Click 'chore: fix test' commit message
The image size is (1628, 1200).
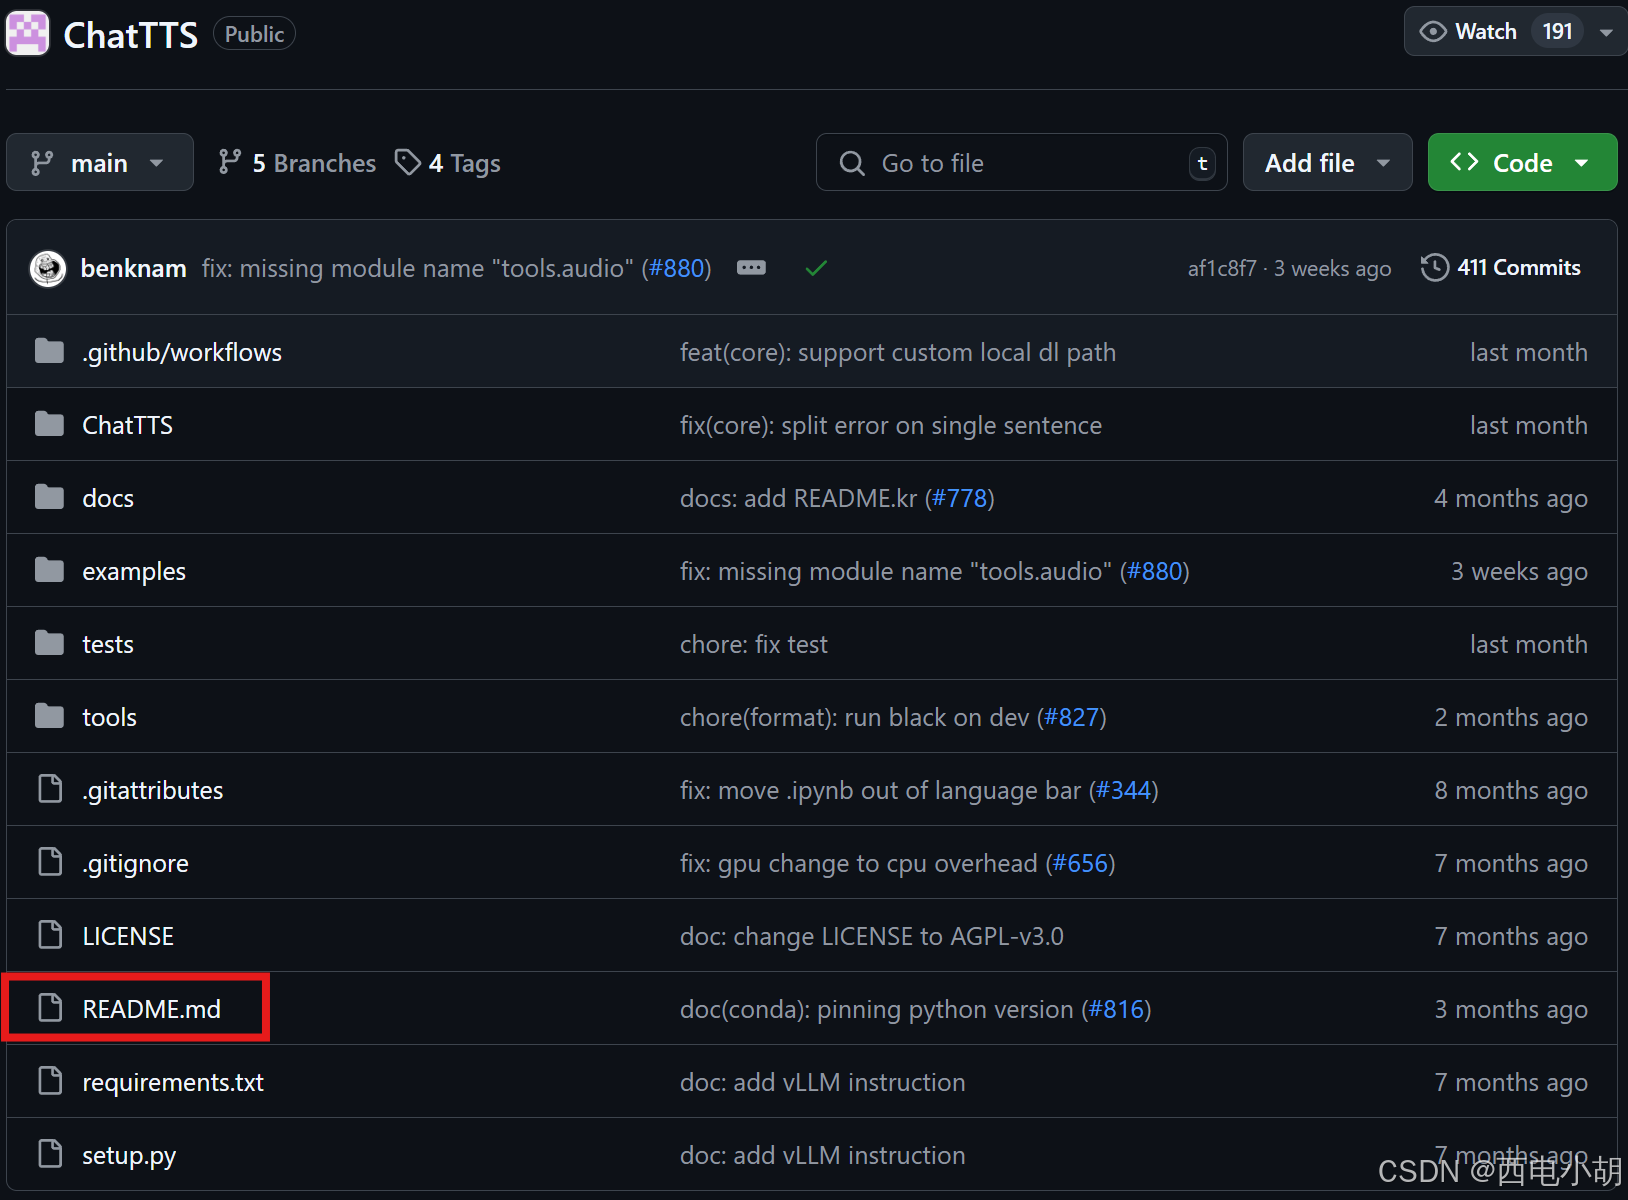(754, 644)
